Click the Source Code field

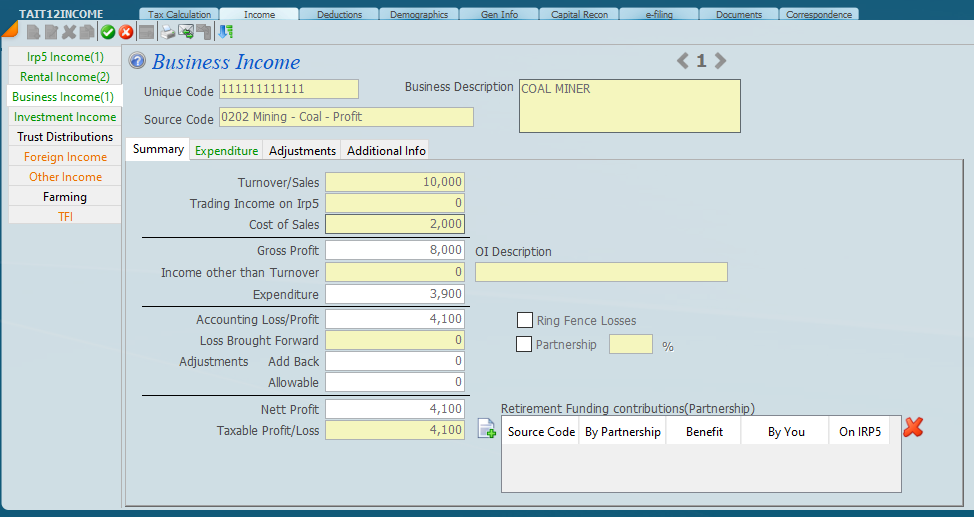point(346,117)
